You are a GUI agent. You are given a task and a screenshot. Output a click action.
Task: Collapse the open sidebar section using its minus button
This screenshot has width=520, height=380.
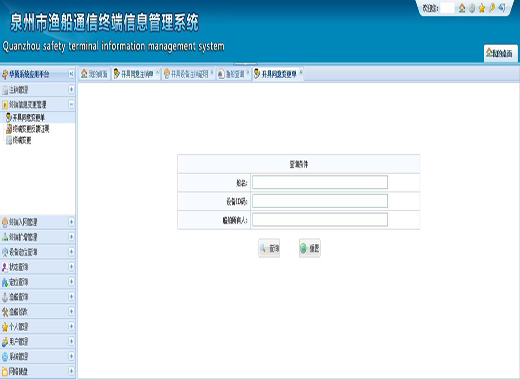coord(71,104)
